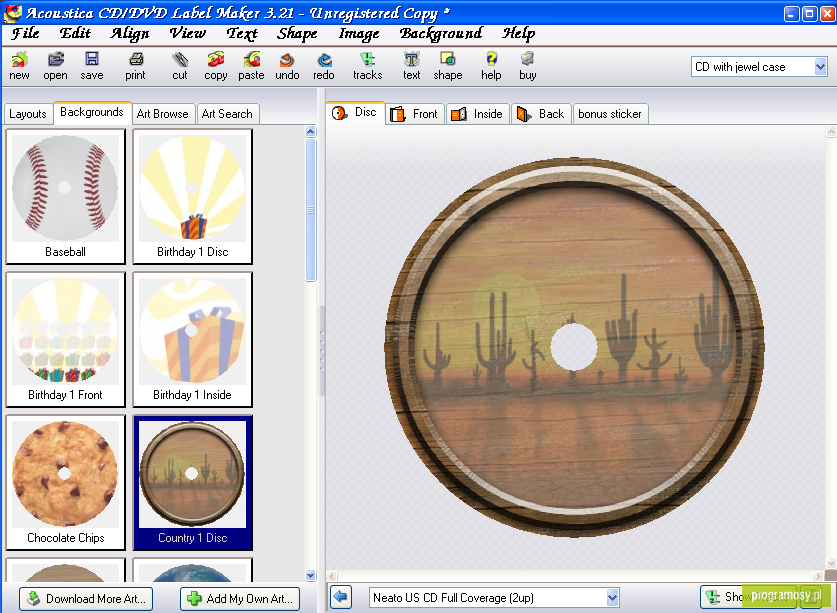Expand the CD with jewel case dropdown
This screenshot has height=613, width=837.
820,67
